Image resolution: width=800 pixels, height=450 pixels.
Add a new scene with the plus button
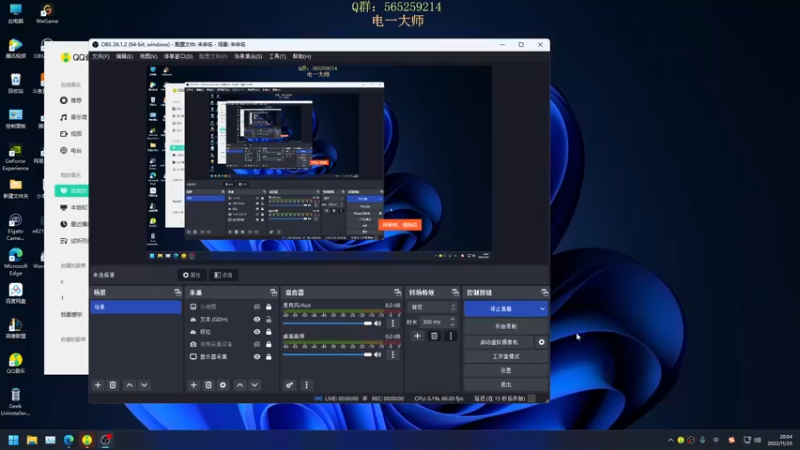(x=98, y=385)
